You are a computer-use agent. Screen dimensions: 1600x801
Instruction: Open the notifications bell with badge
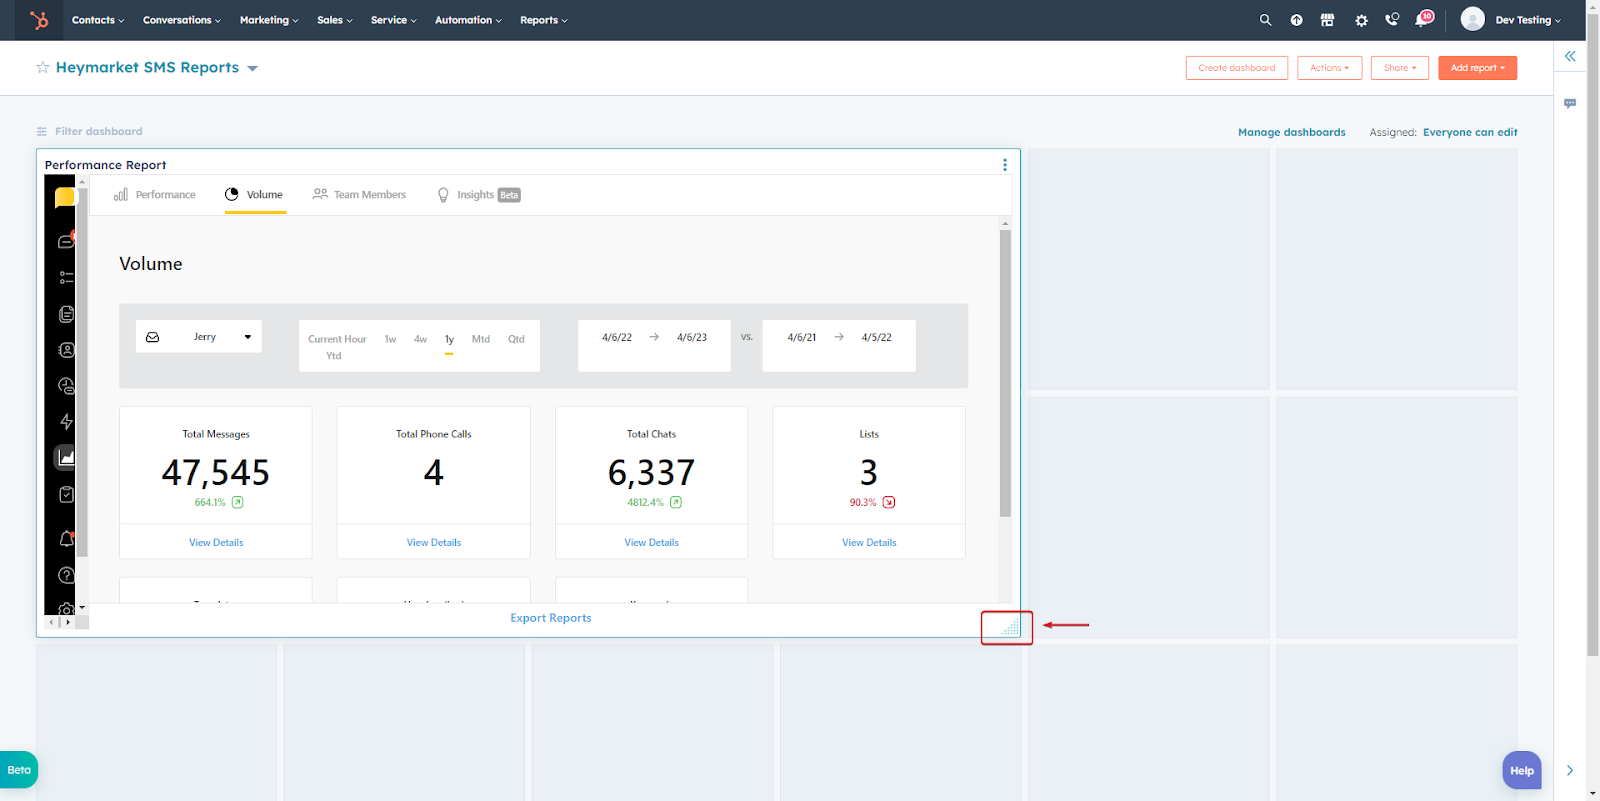[1423, 19]
